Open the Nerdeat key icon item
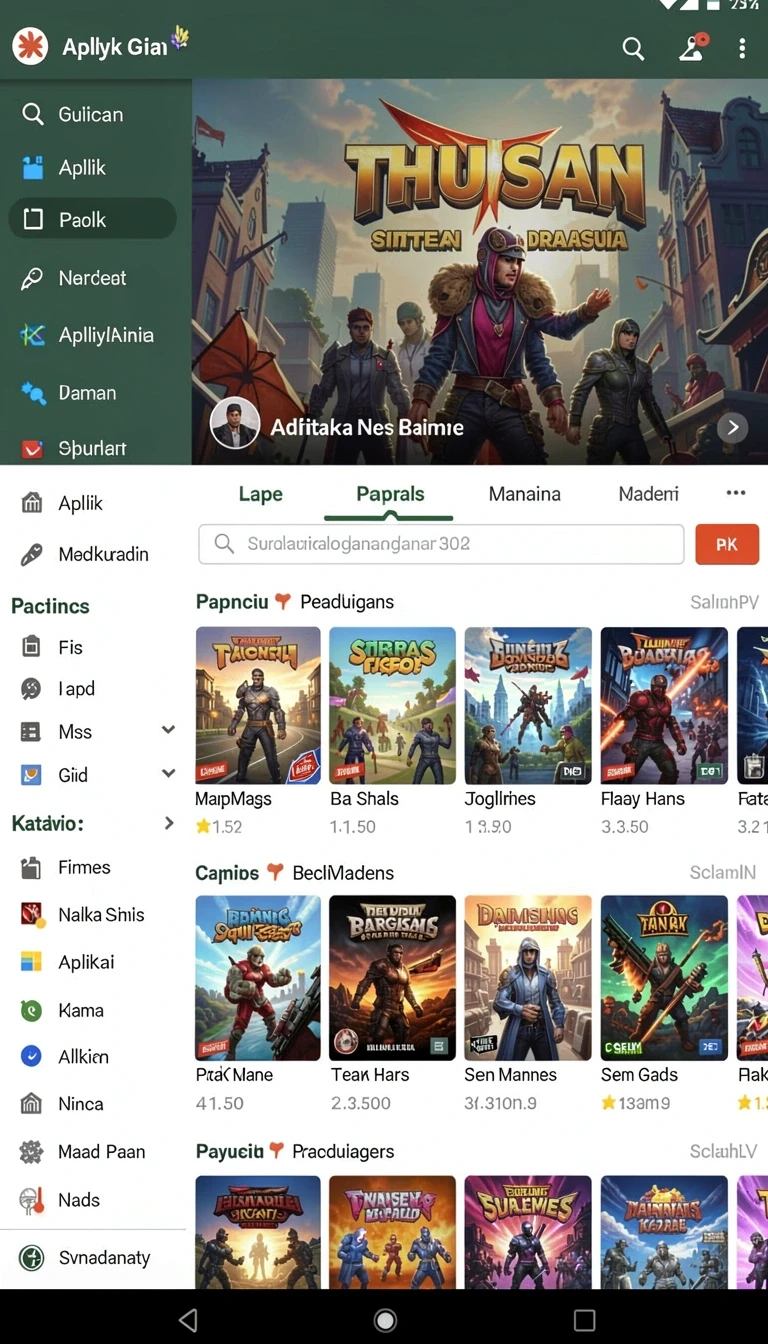The image size is (768, 1344). pos(33,278)
